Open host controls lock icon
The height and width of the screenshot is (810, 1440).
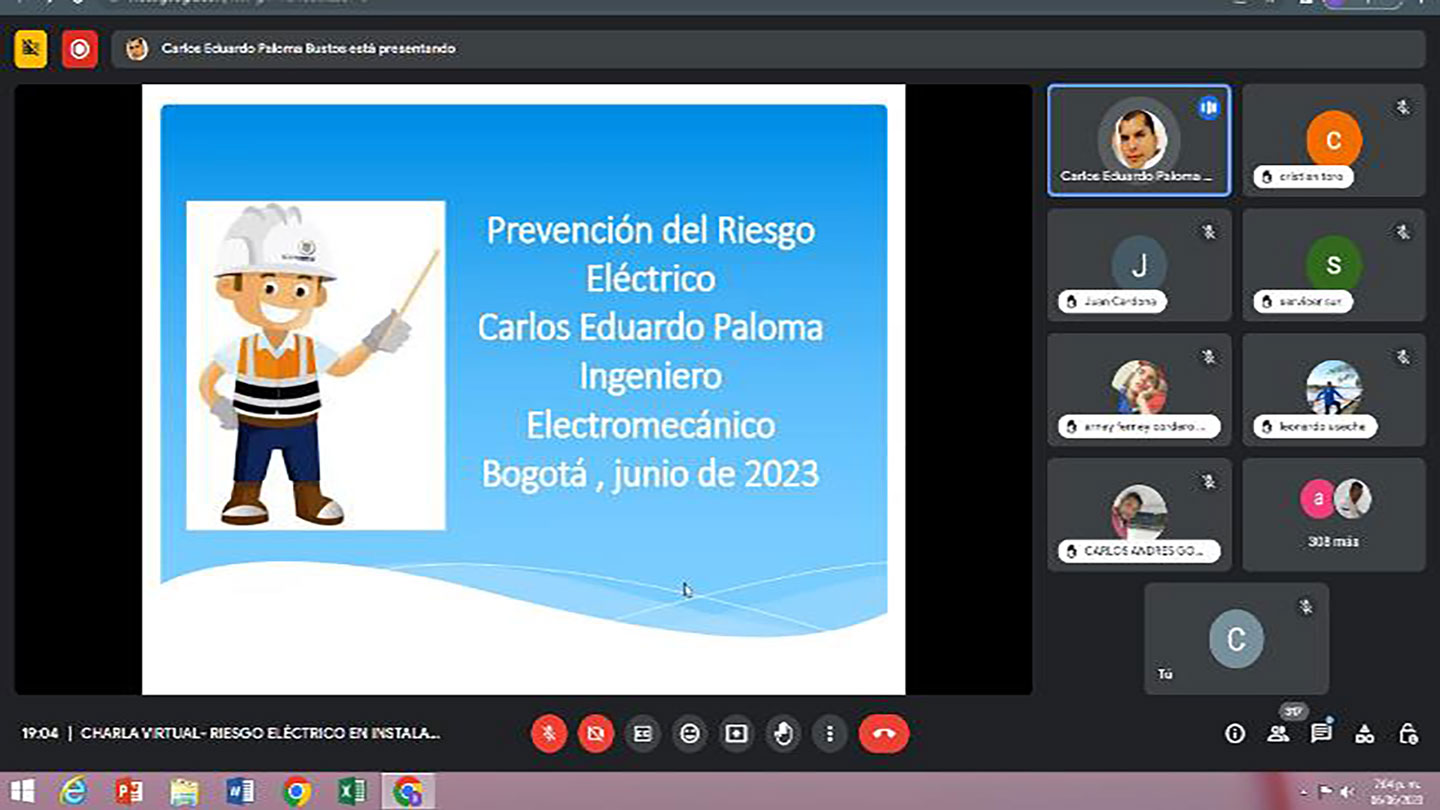(1408, 734)
